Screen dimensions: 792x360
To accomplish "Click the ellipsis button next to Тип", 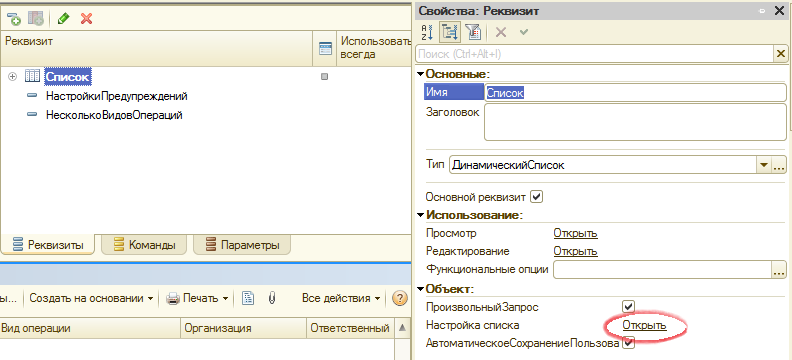I will click(778, 165).
